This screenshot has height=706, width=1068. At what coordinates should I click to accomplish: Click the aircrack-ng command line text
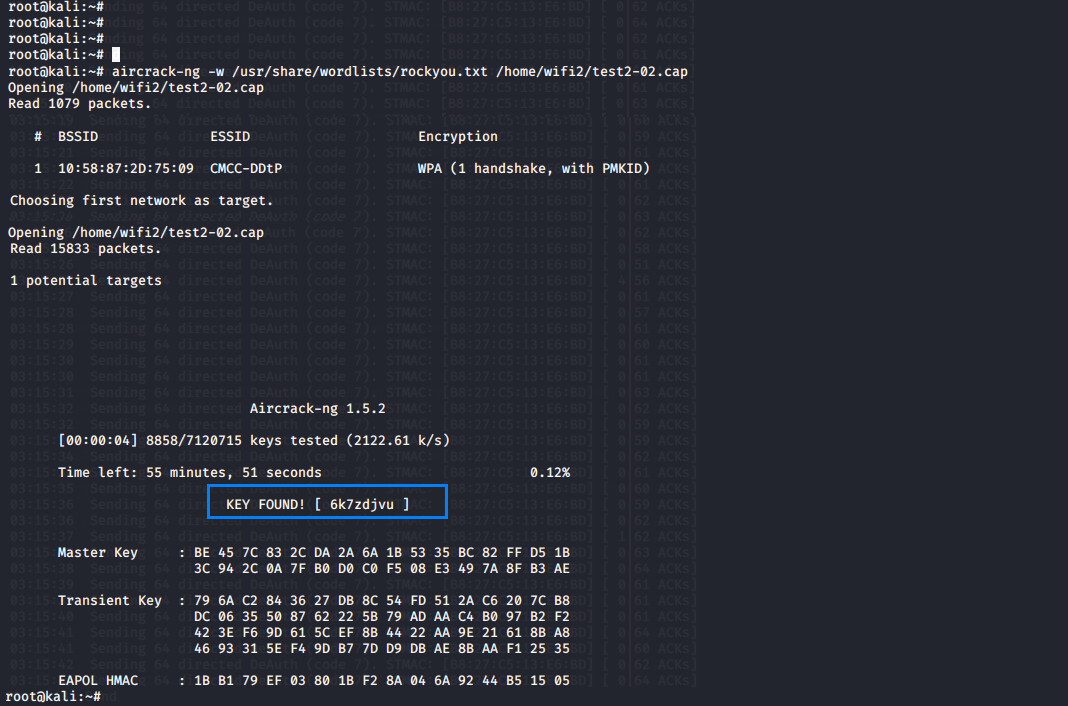400,71
